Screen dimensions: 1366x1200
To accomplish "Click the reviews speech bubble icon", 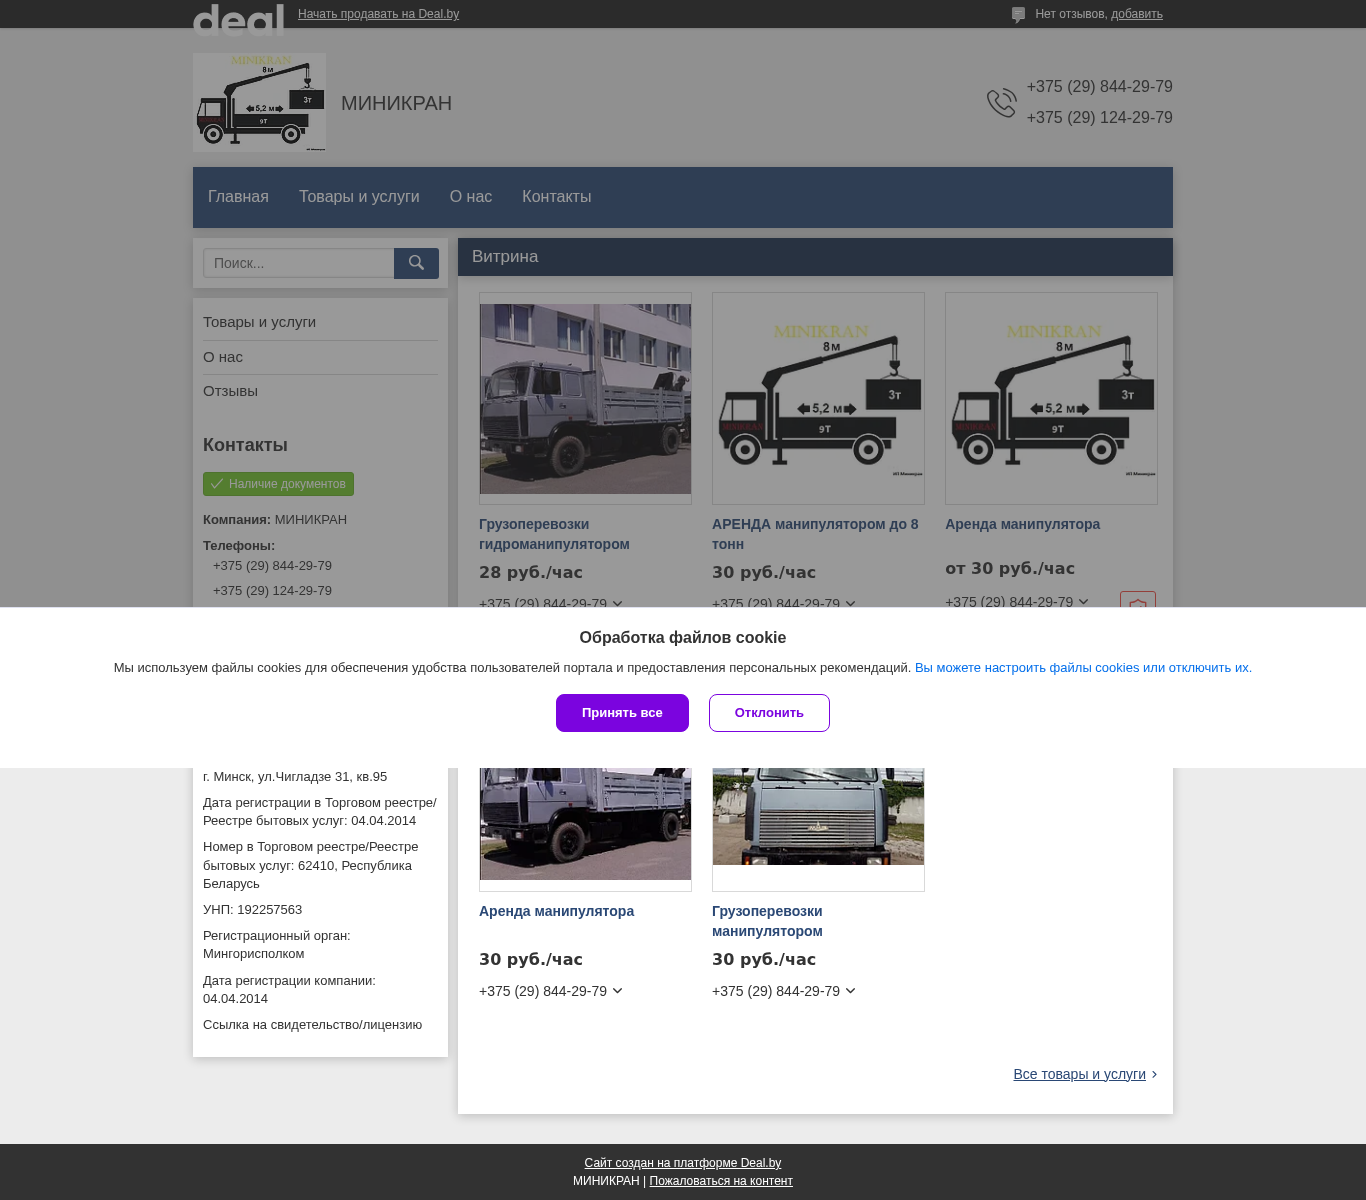I will click(1018, 15).
